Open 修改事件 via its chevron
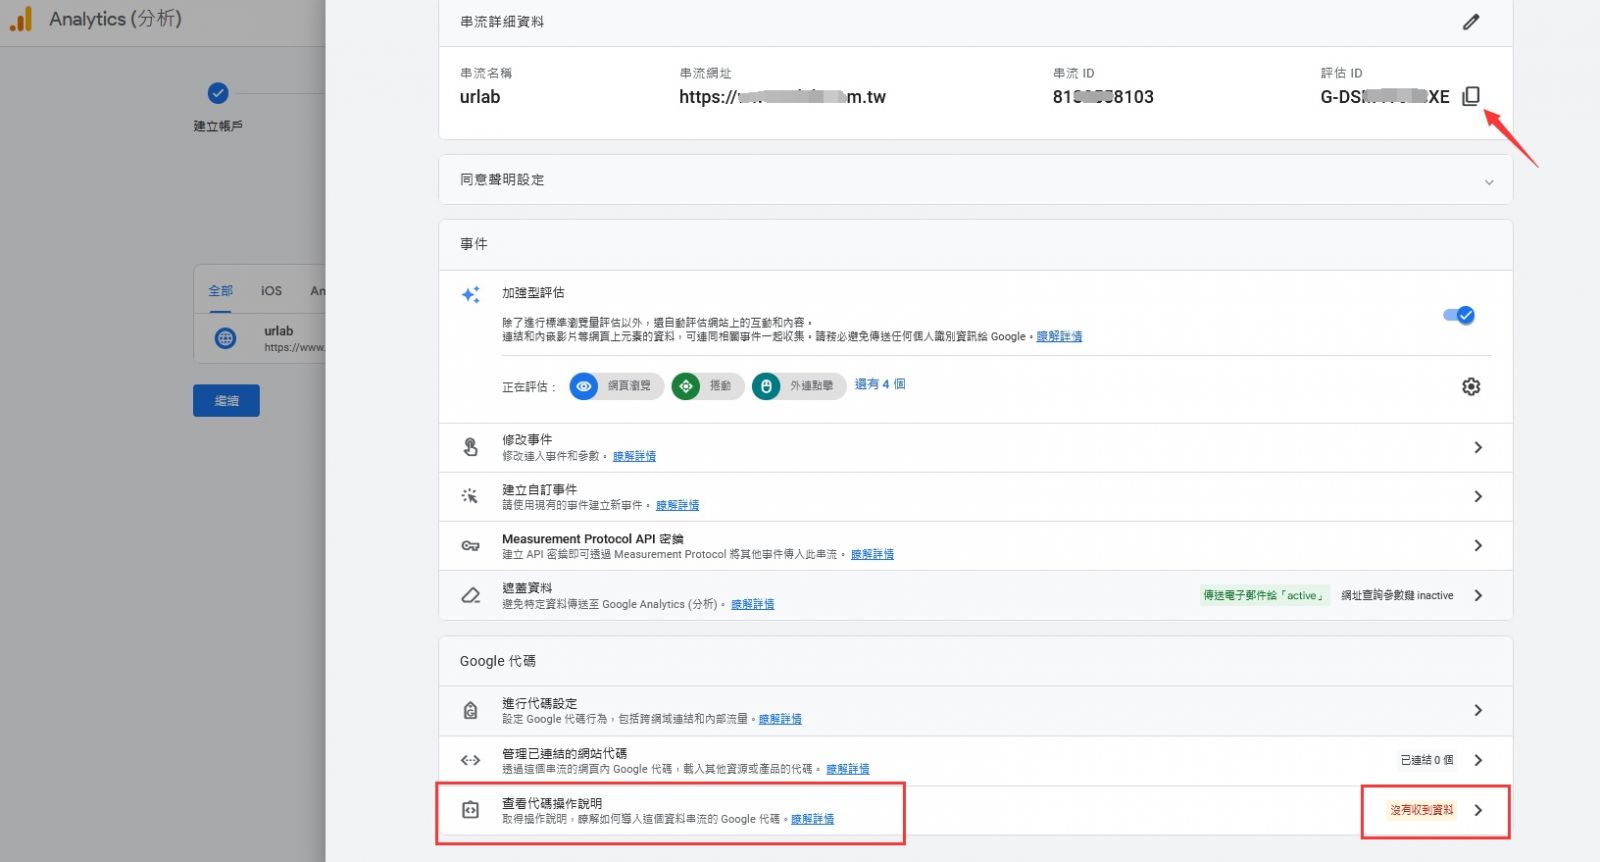 (x=1478, y=447)
